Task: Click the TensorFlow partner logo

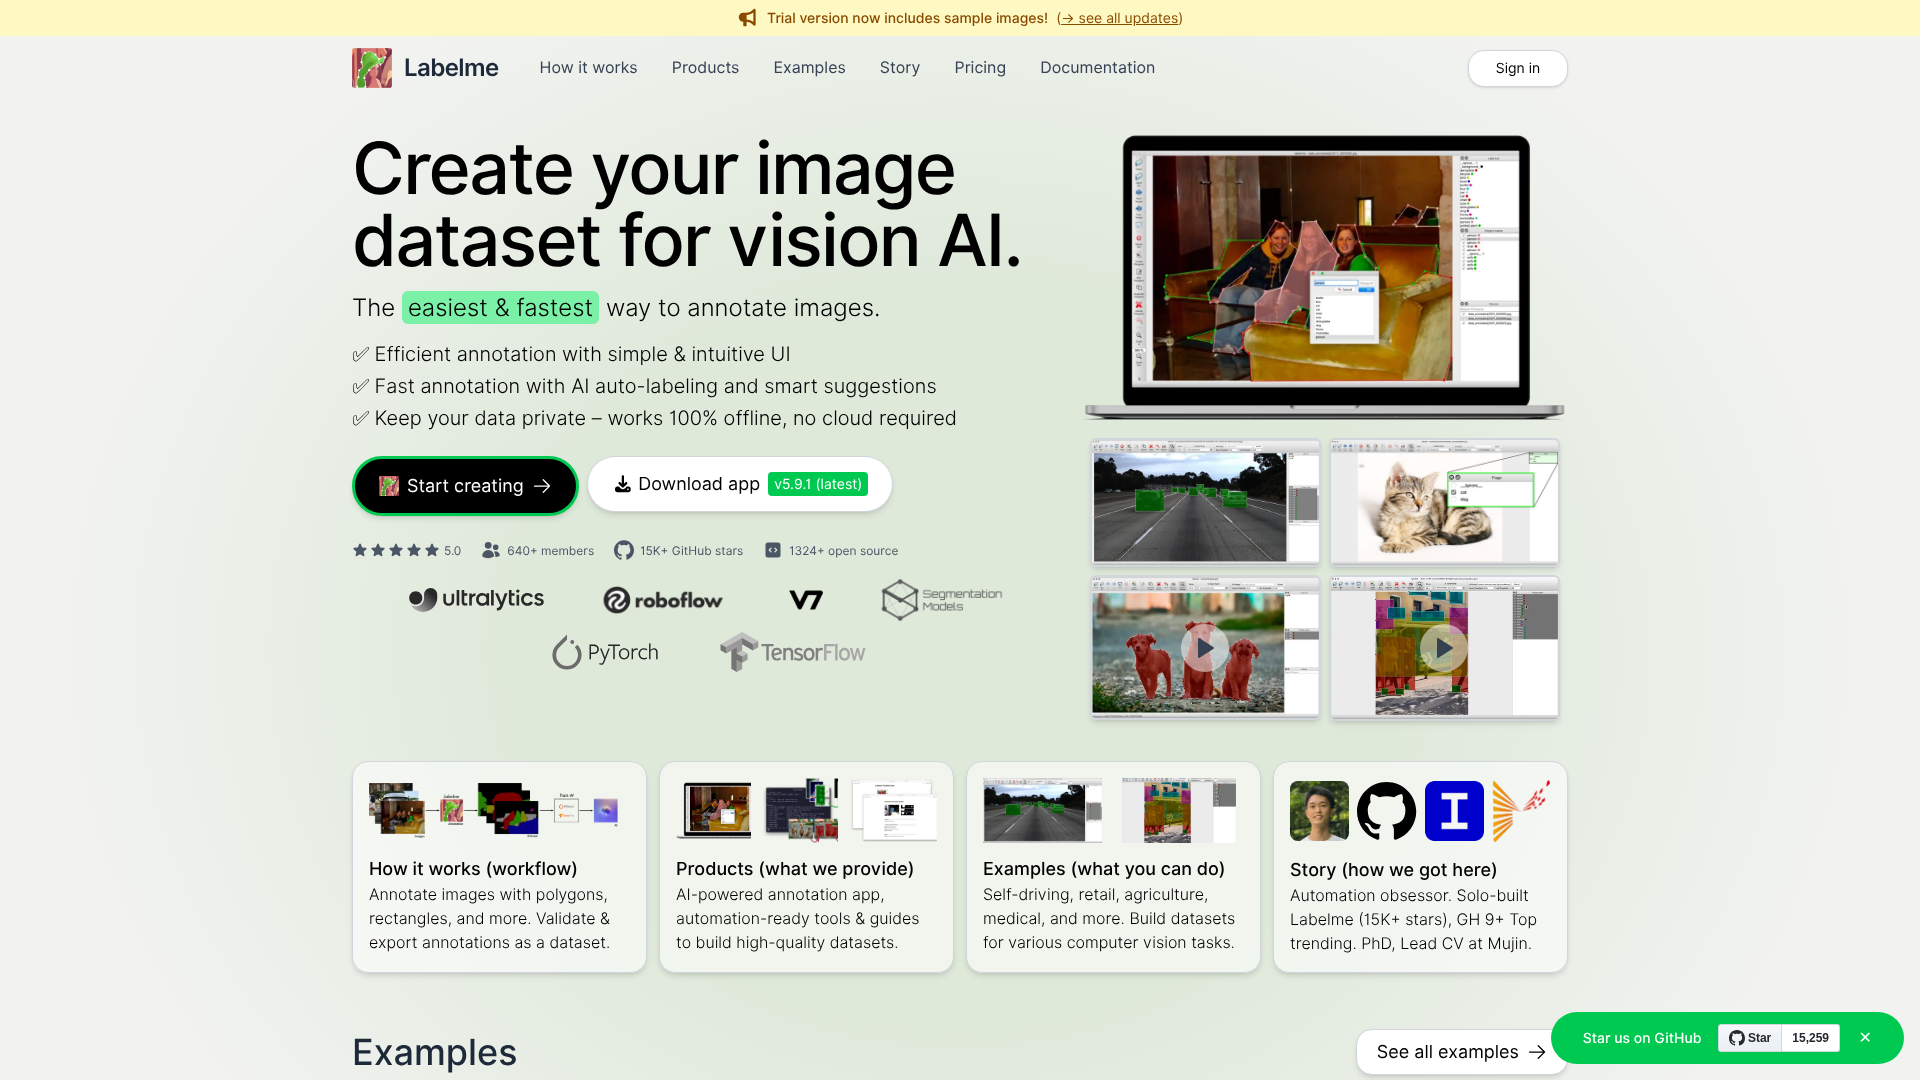Action: [x=791, y=651]
